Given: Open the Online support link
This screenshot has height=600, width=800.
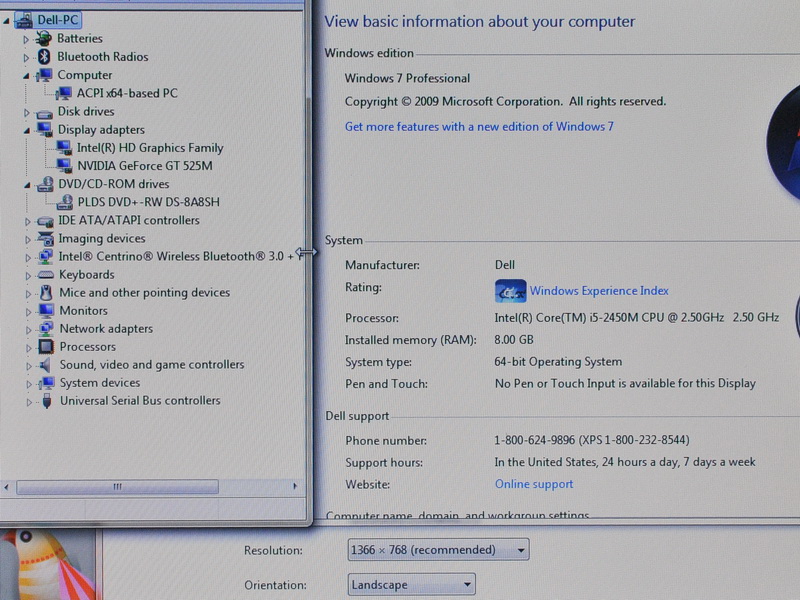Looking at the screenshot, I should click(x=534, y=484).
